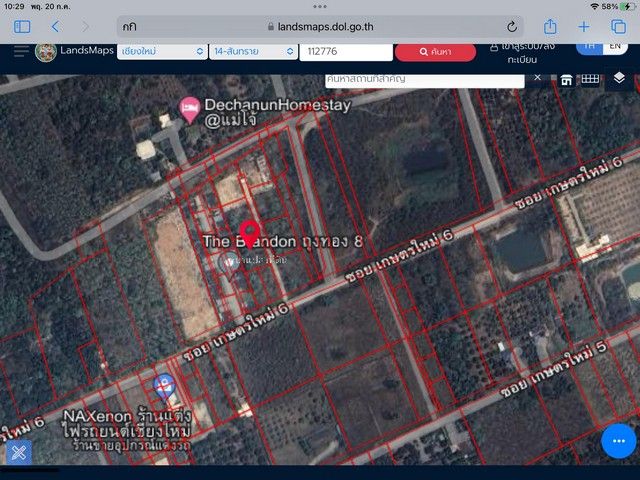Image resolution: width=640 pixels, height=480 pixels.
Task: Clear the place search box with X
Action: tap(536, 77)
